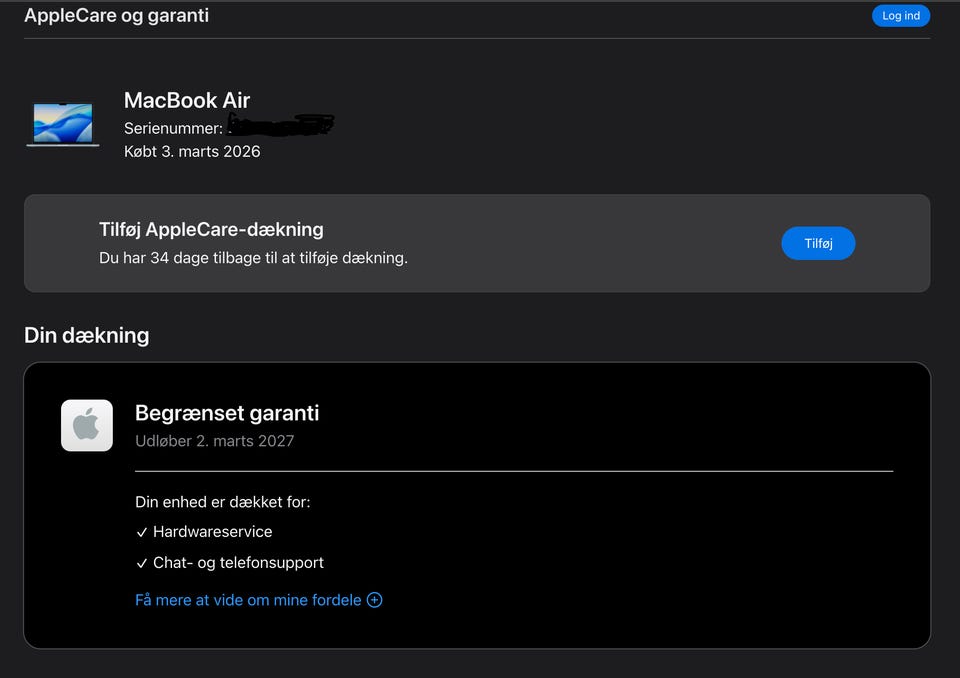960x678 pixels.
Task: Click the checkmark next to Chat- og telefonsupport
Action: pyautogui.click(x=142, y=563)
